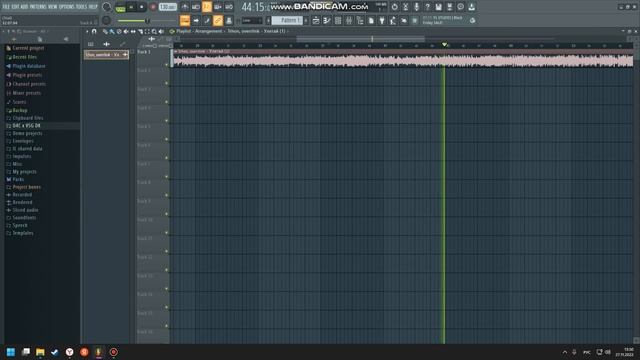
Task: Open the global snap selector showing Line
Action: coord(251,20)
